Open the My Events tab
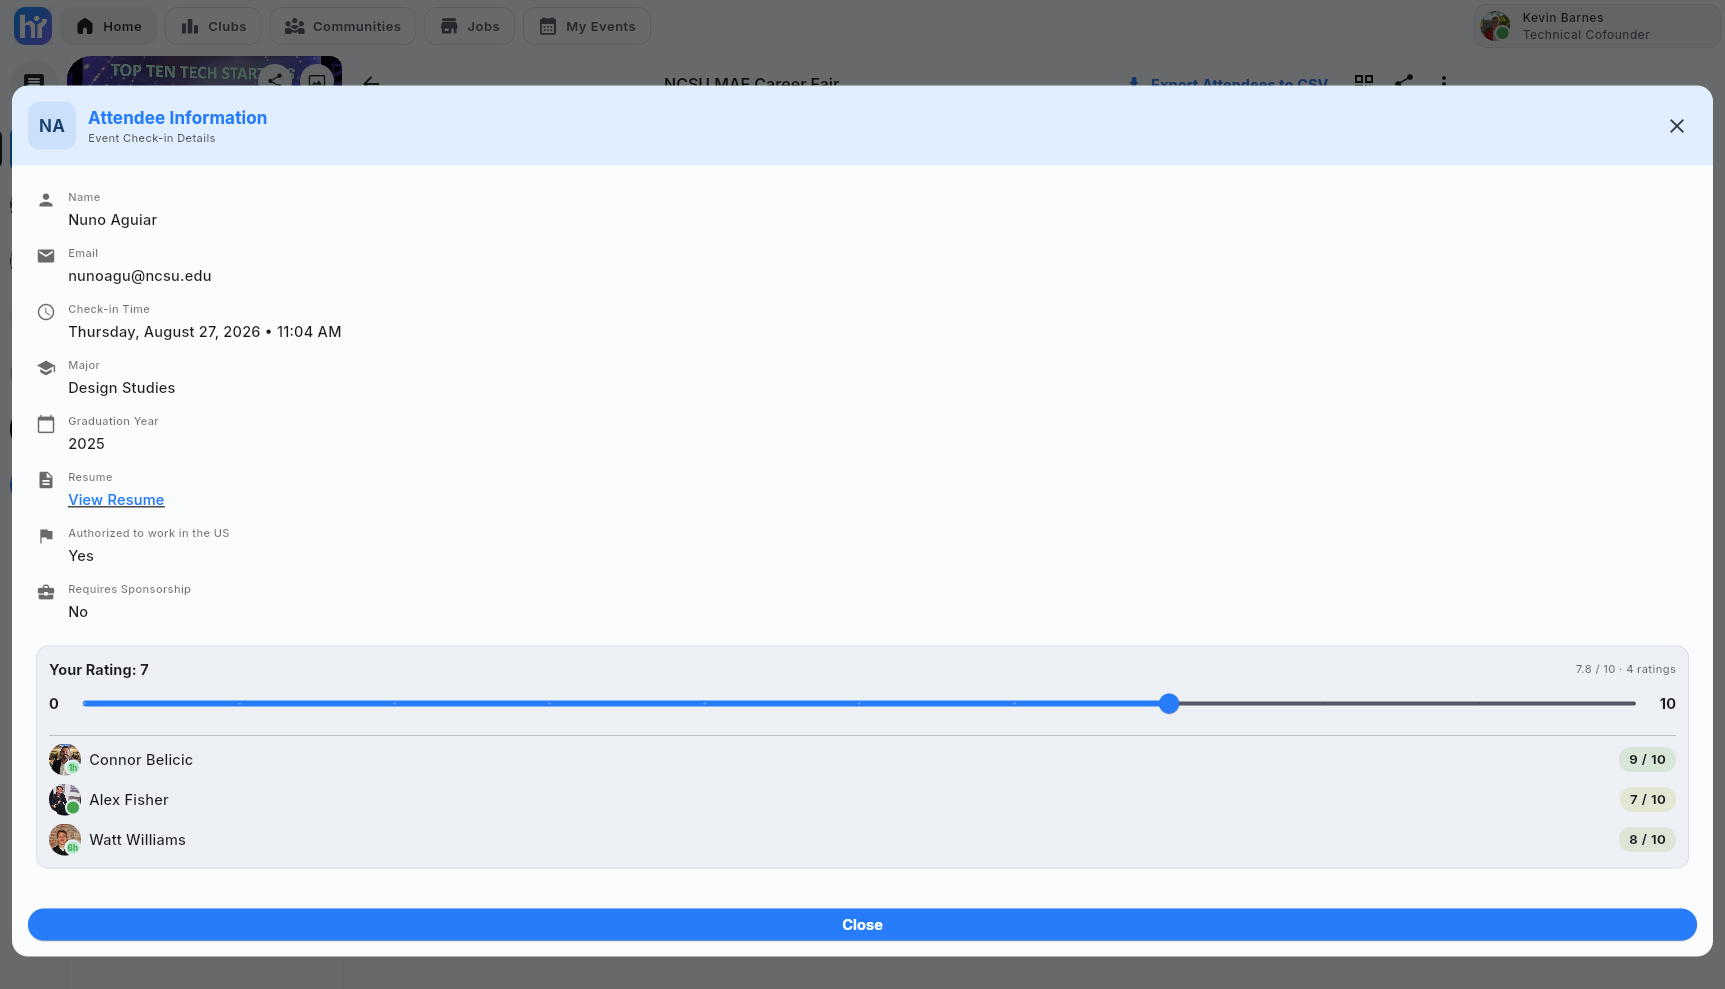 [x=587, y=26]
